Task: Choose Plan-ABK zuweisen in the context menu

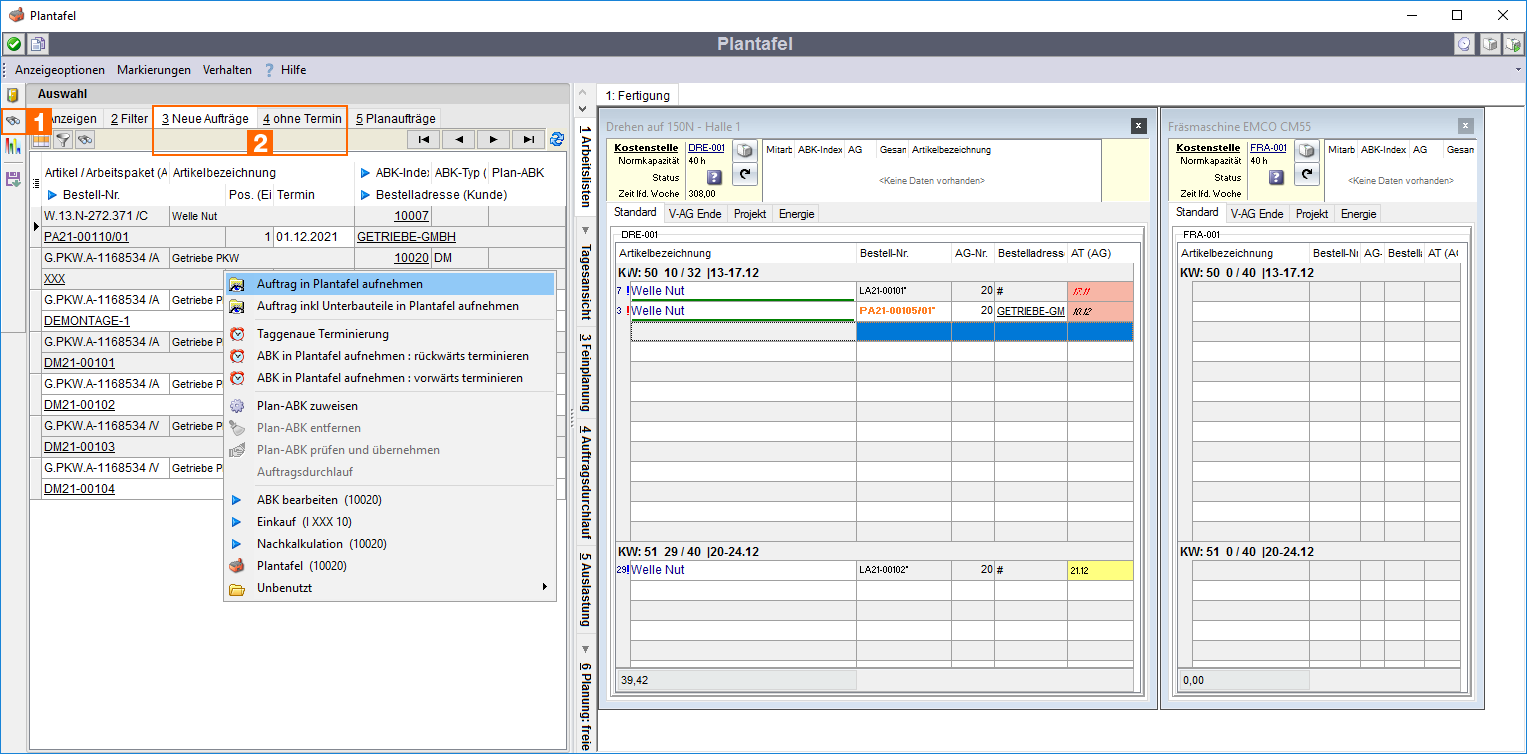Action: tap(390, 406)
